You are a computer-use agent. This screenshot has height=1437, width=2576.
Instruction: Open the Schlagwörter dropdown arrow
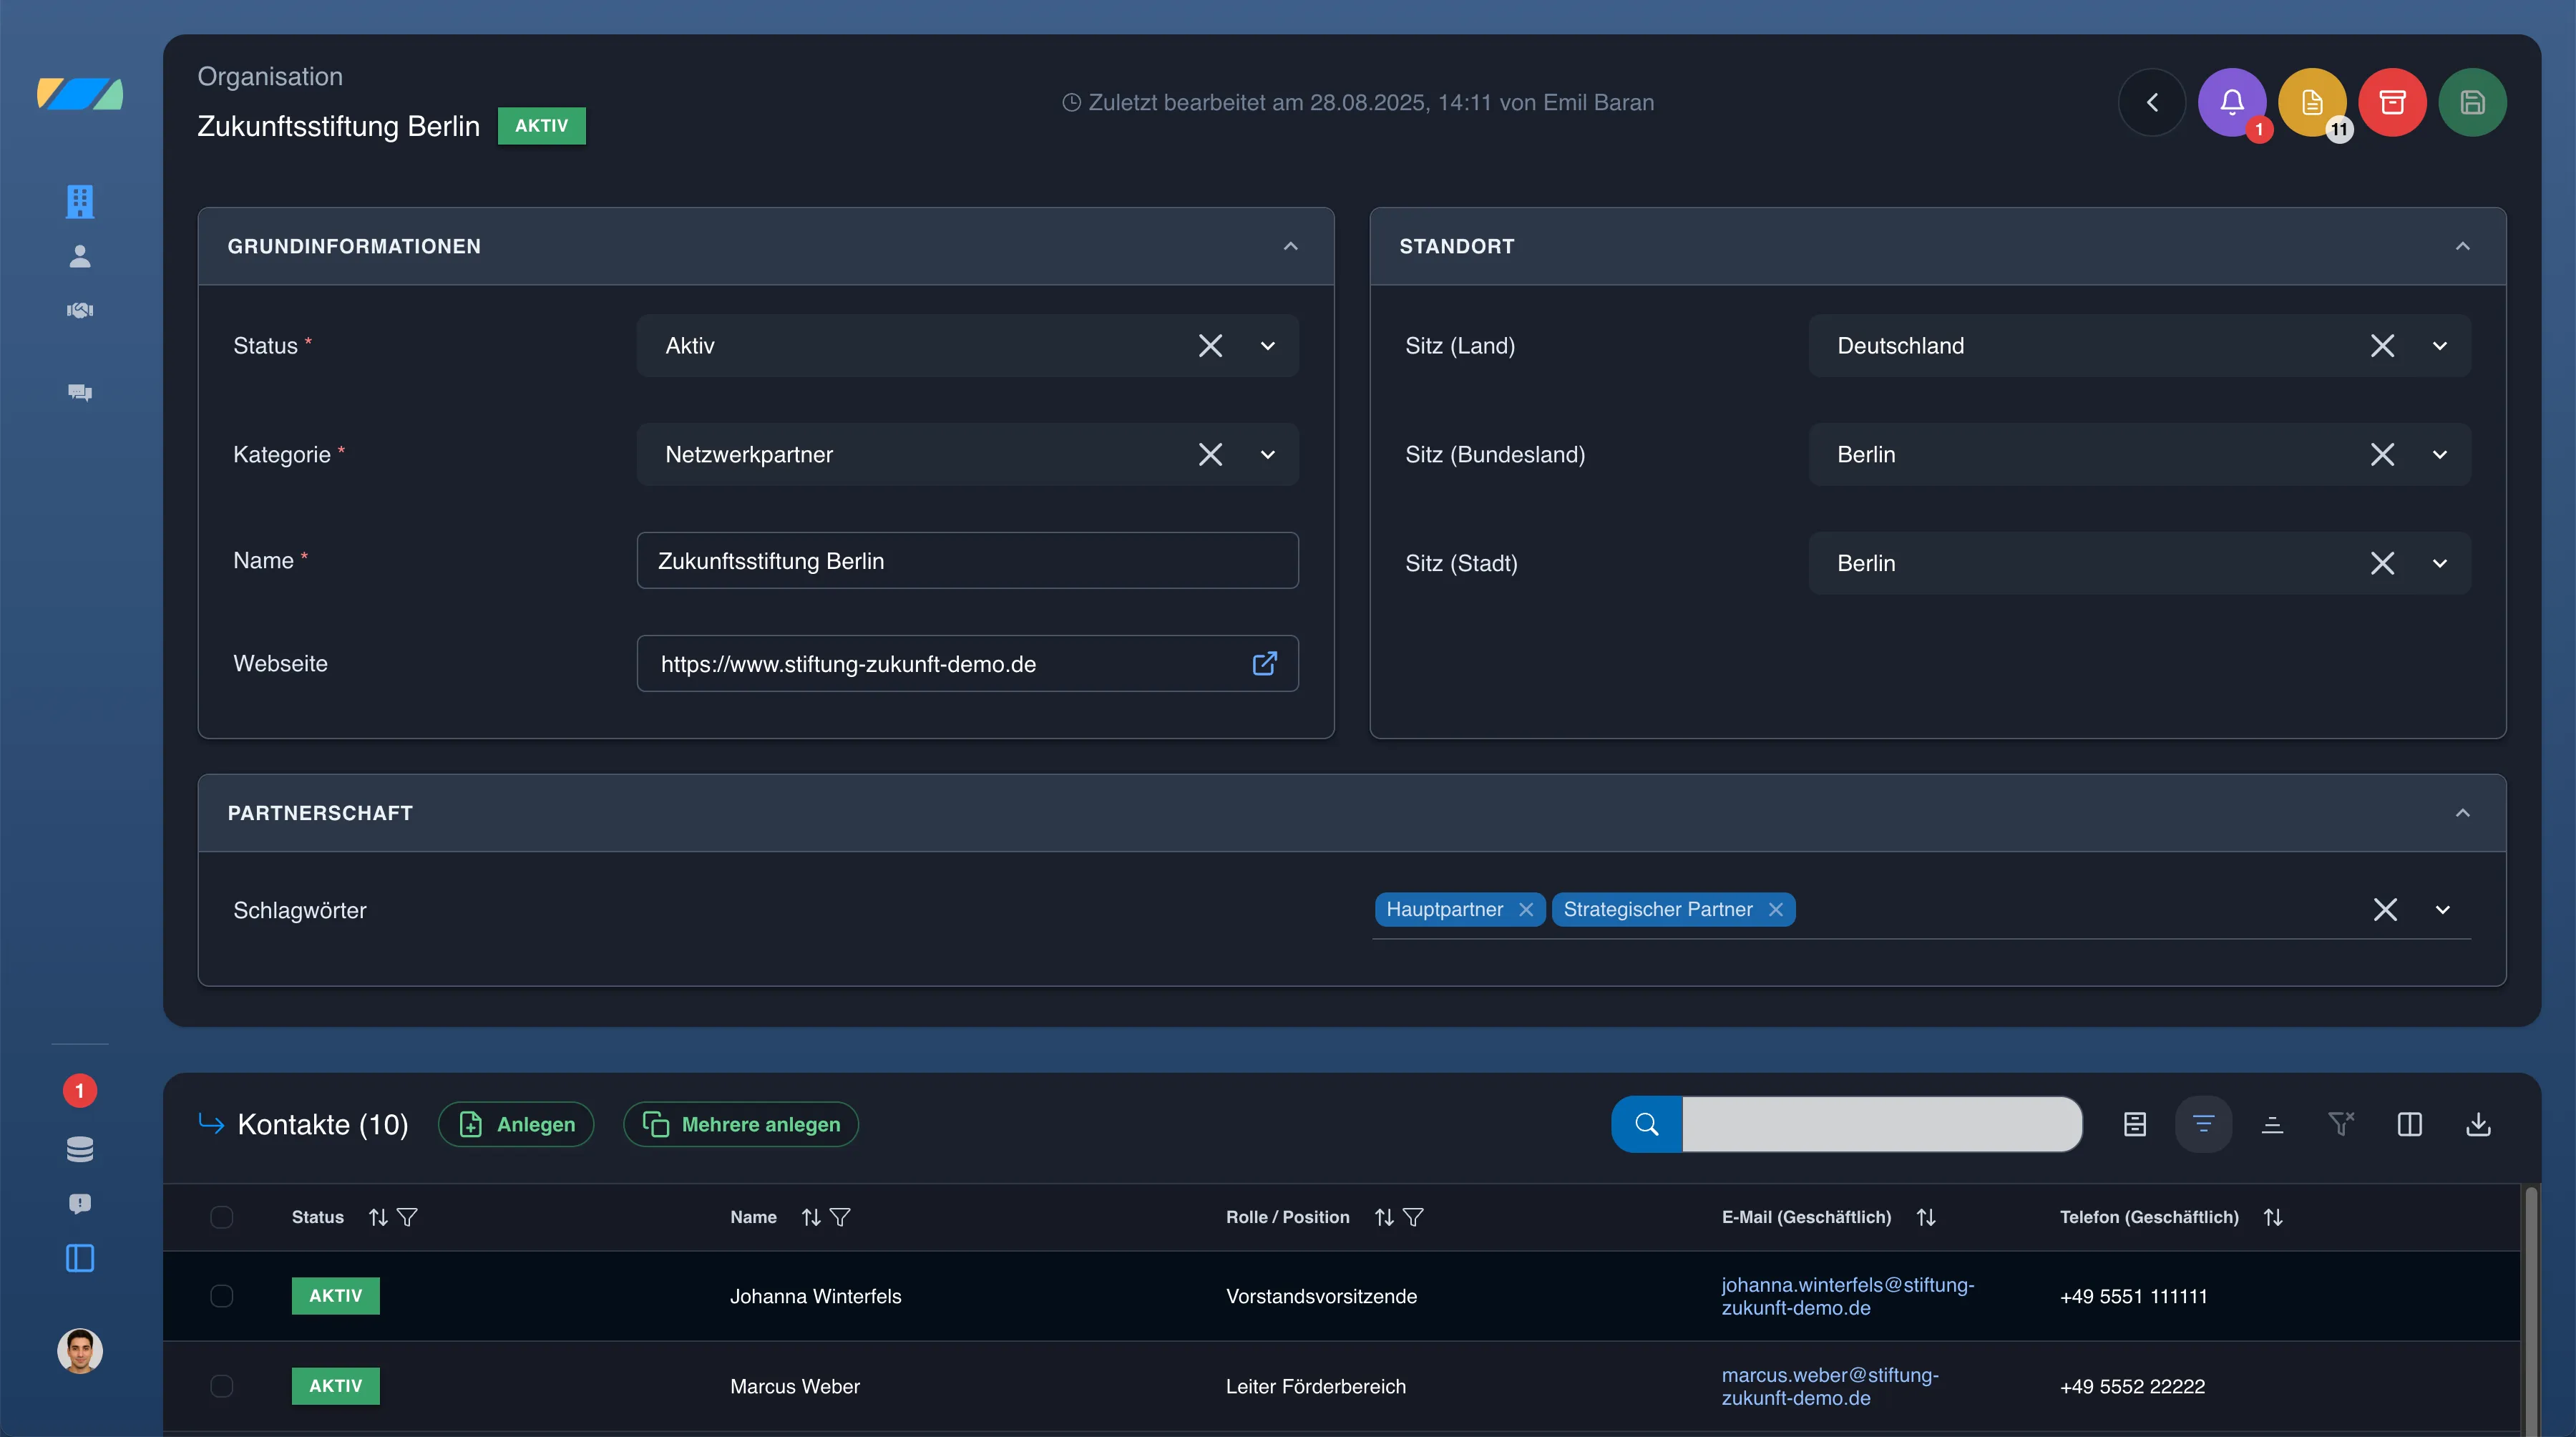coord(2443,910)
